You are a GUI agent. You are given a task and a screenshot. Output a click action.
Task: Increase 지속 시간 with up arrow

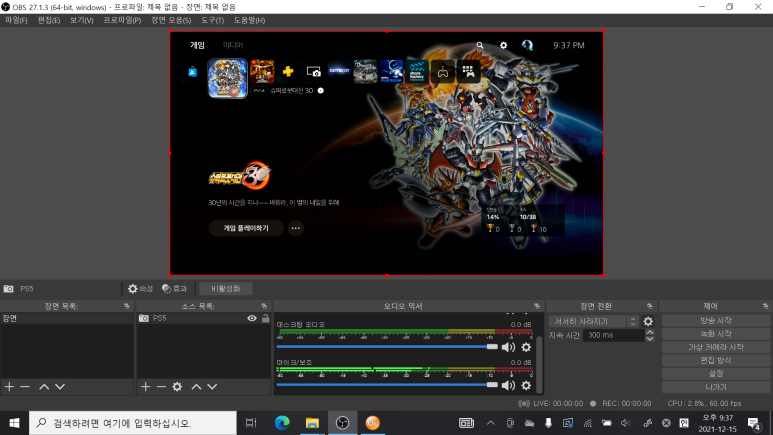650,332
